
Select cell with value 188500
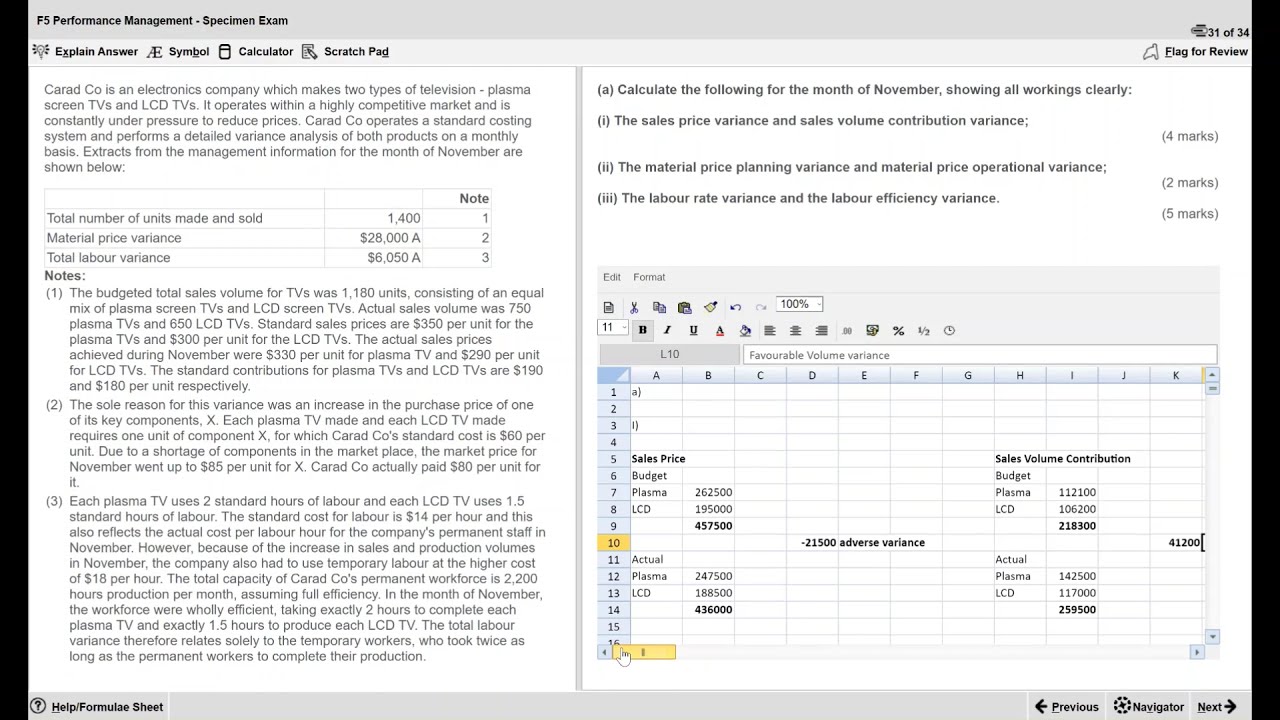(x=708, y=593)
